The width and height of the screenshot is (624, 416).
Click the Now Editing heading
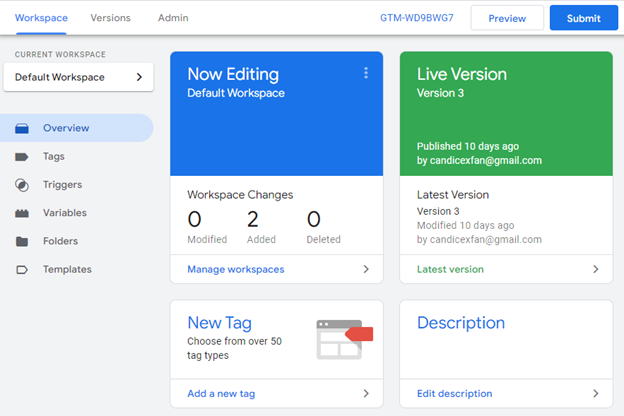coord(233,74)
